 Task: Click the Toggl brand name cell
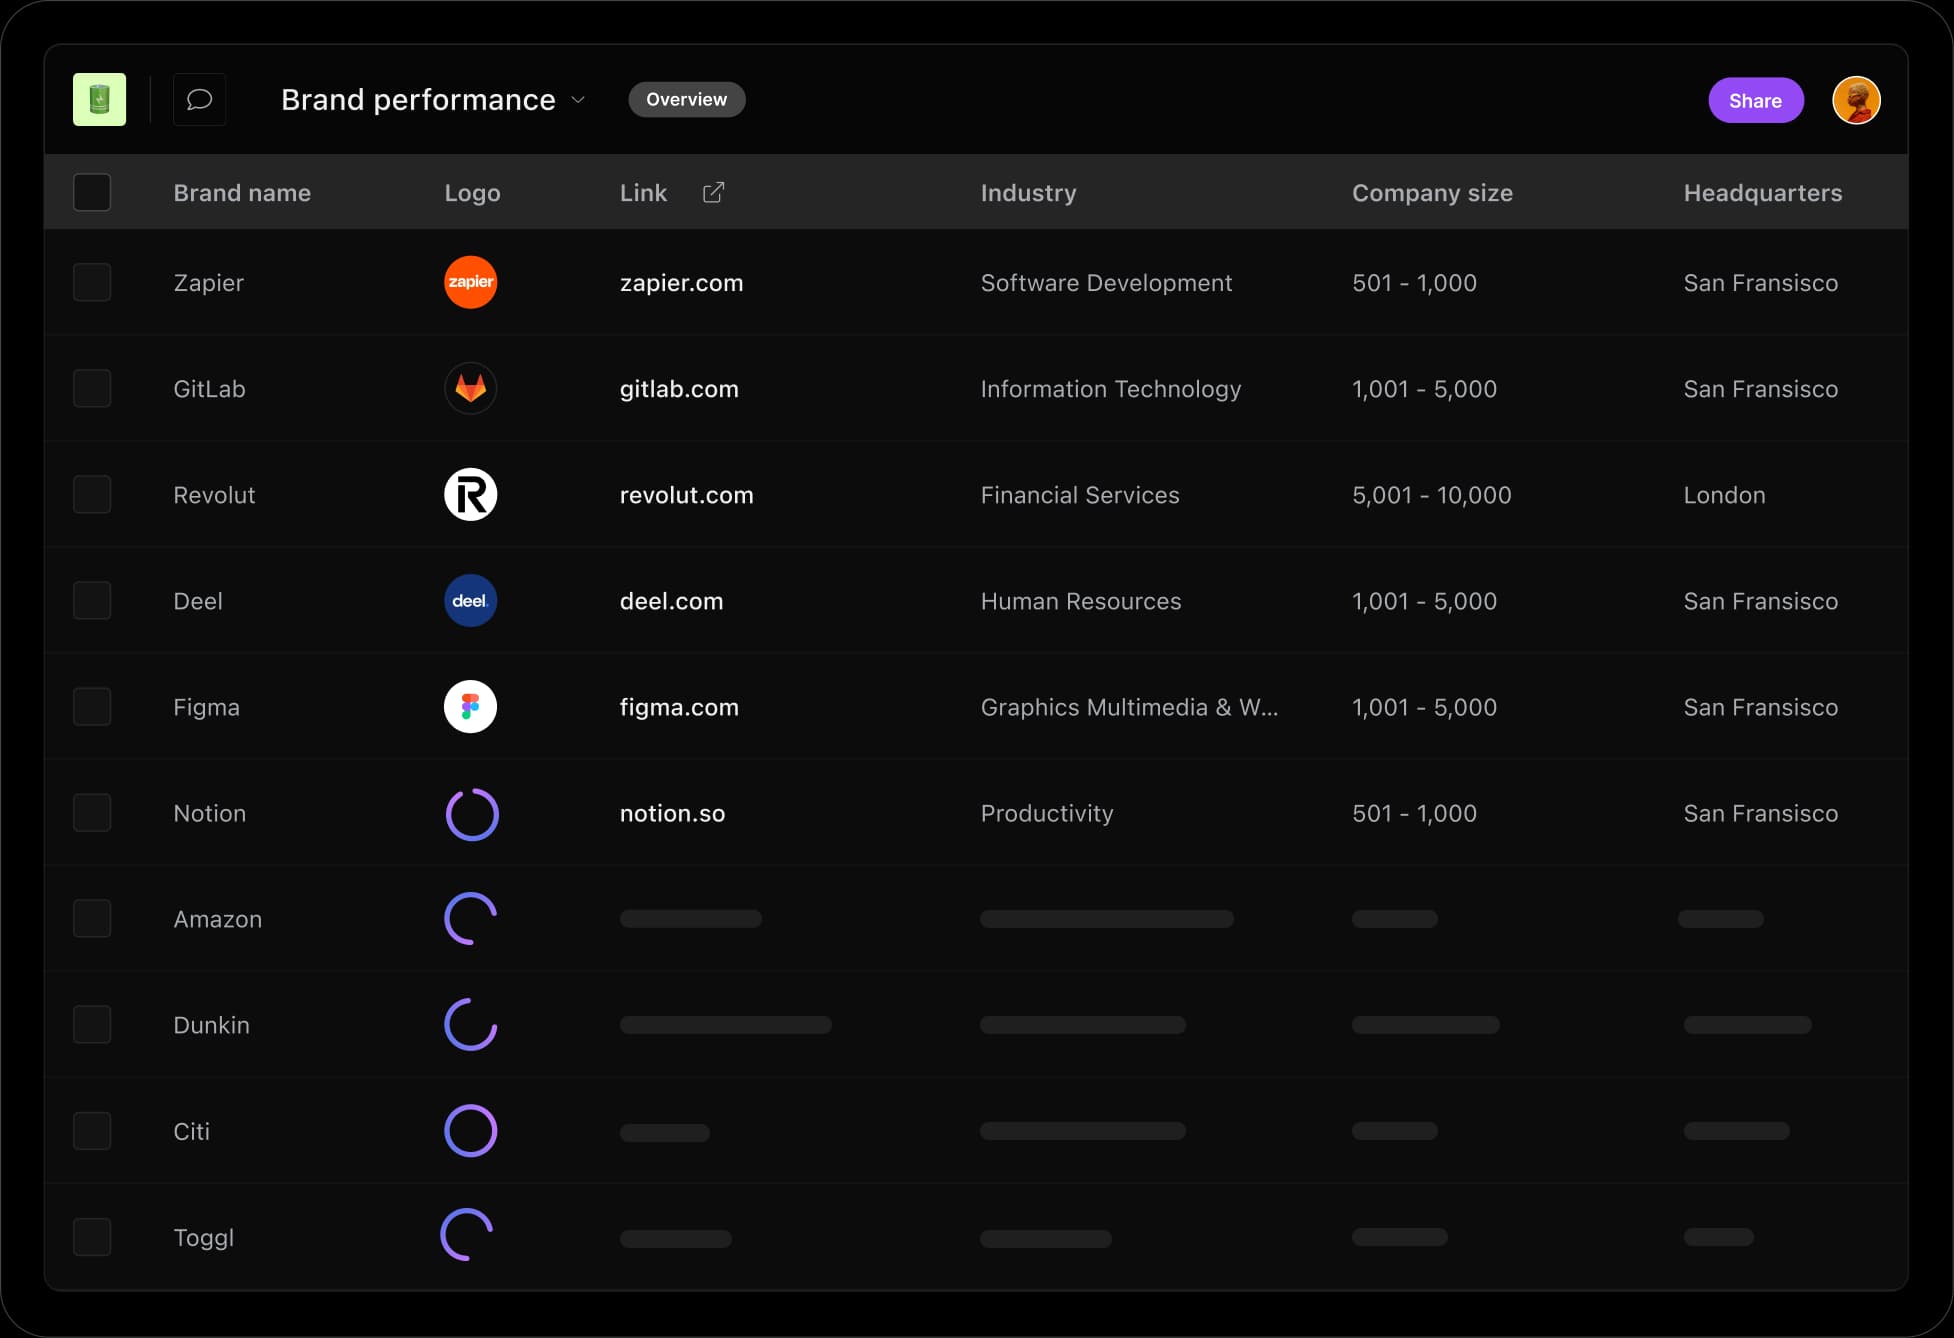tap(203, 1237)
